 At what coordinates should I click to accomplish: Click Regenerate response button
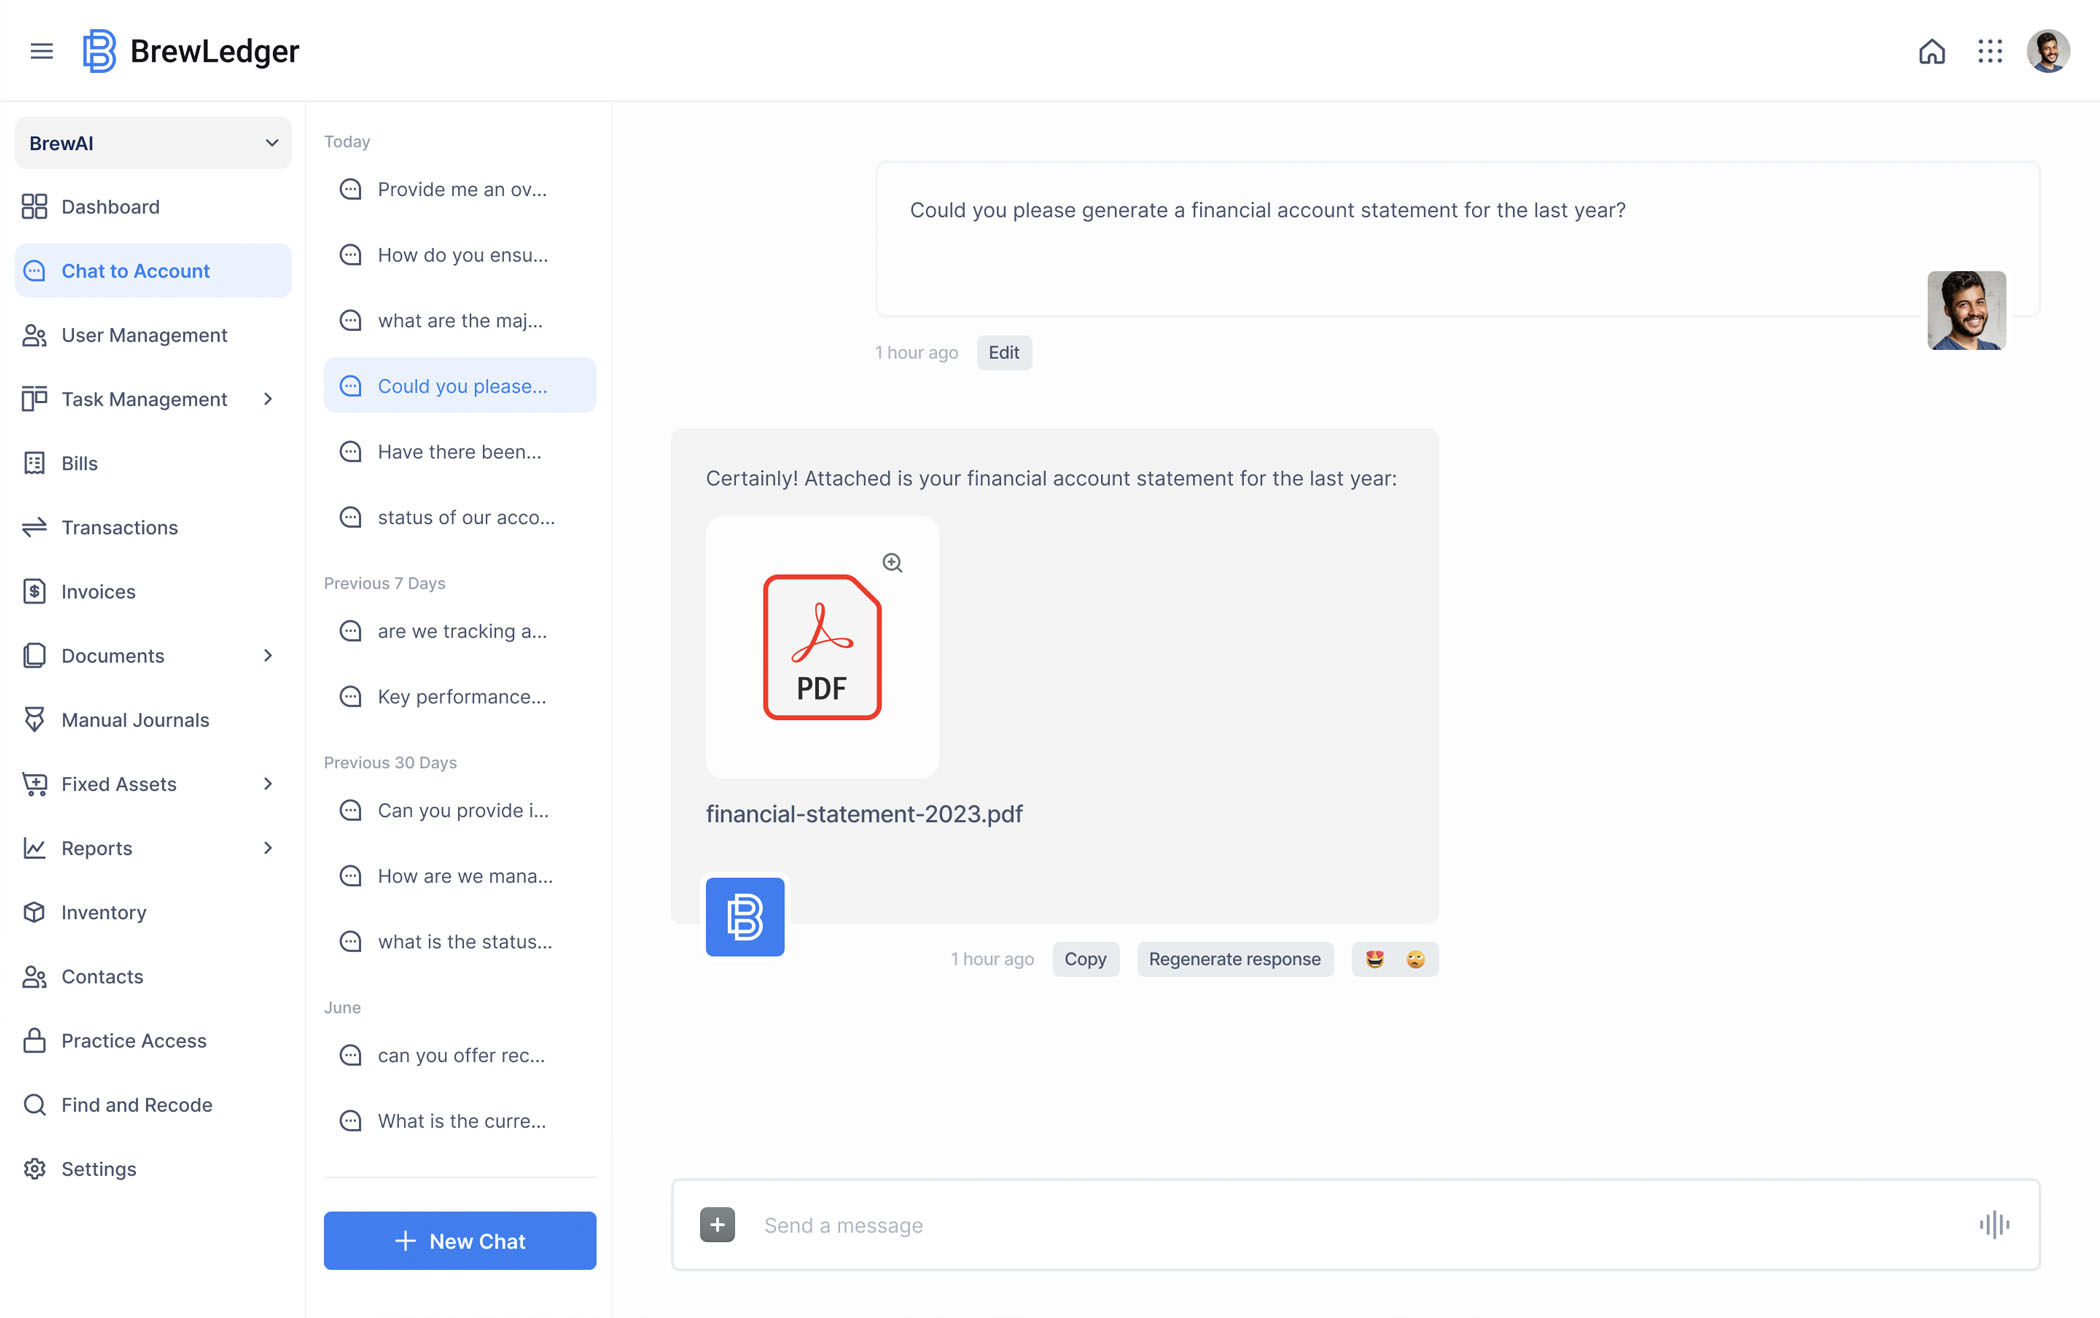[x=1233, y=958]
